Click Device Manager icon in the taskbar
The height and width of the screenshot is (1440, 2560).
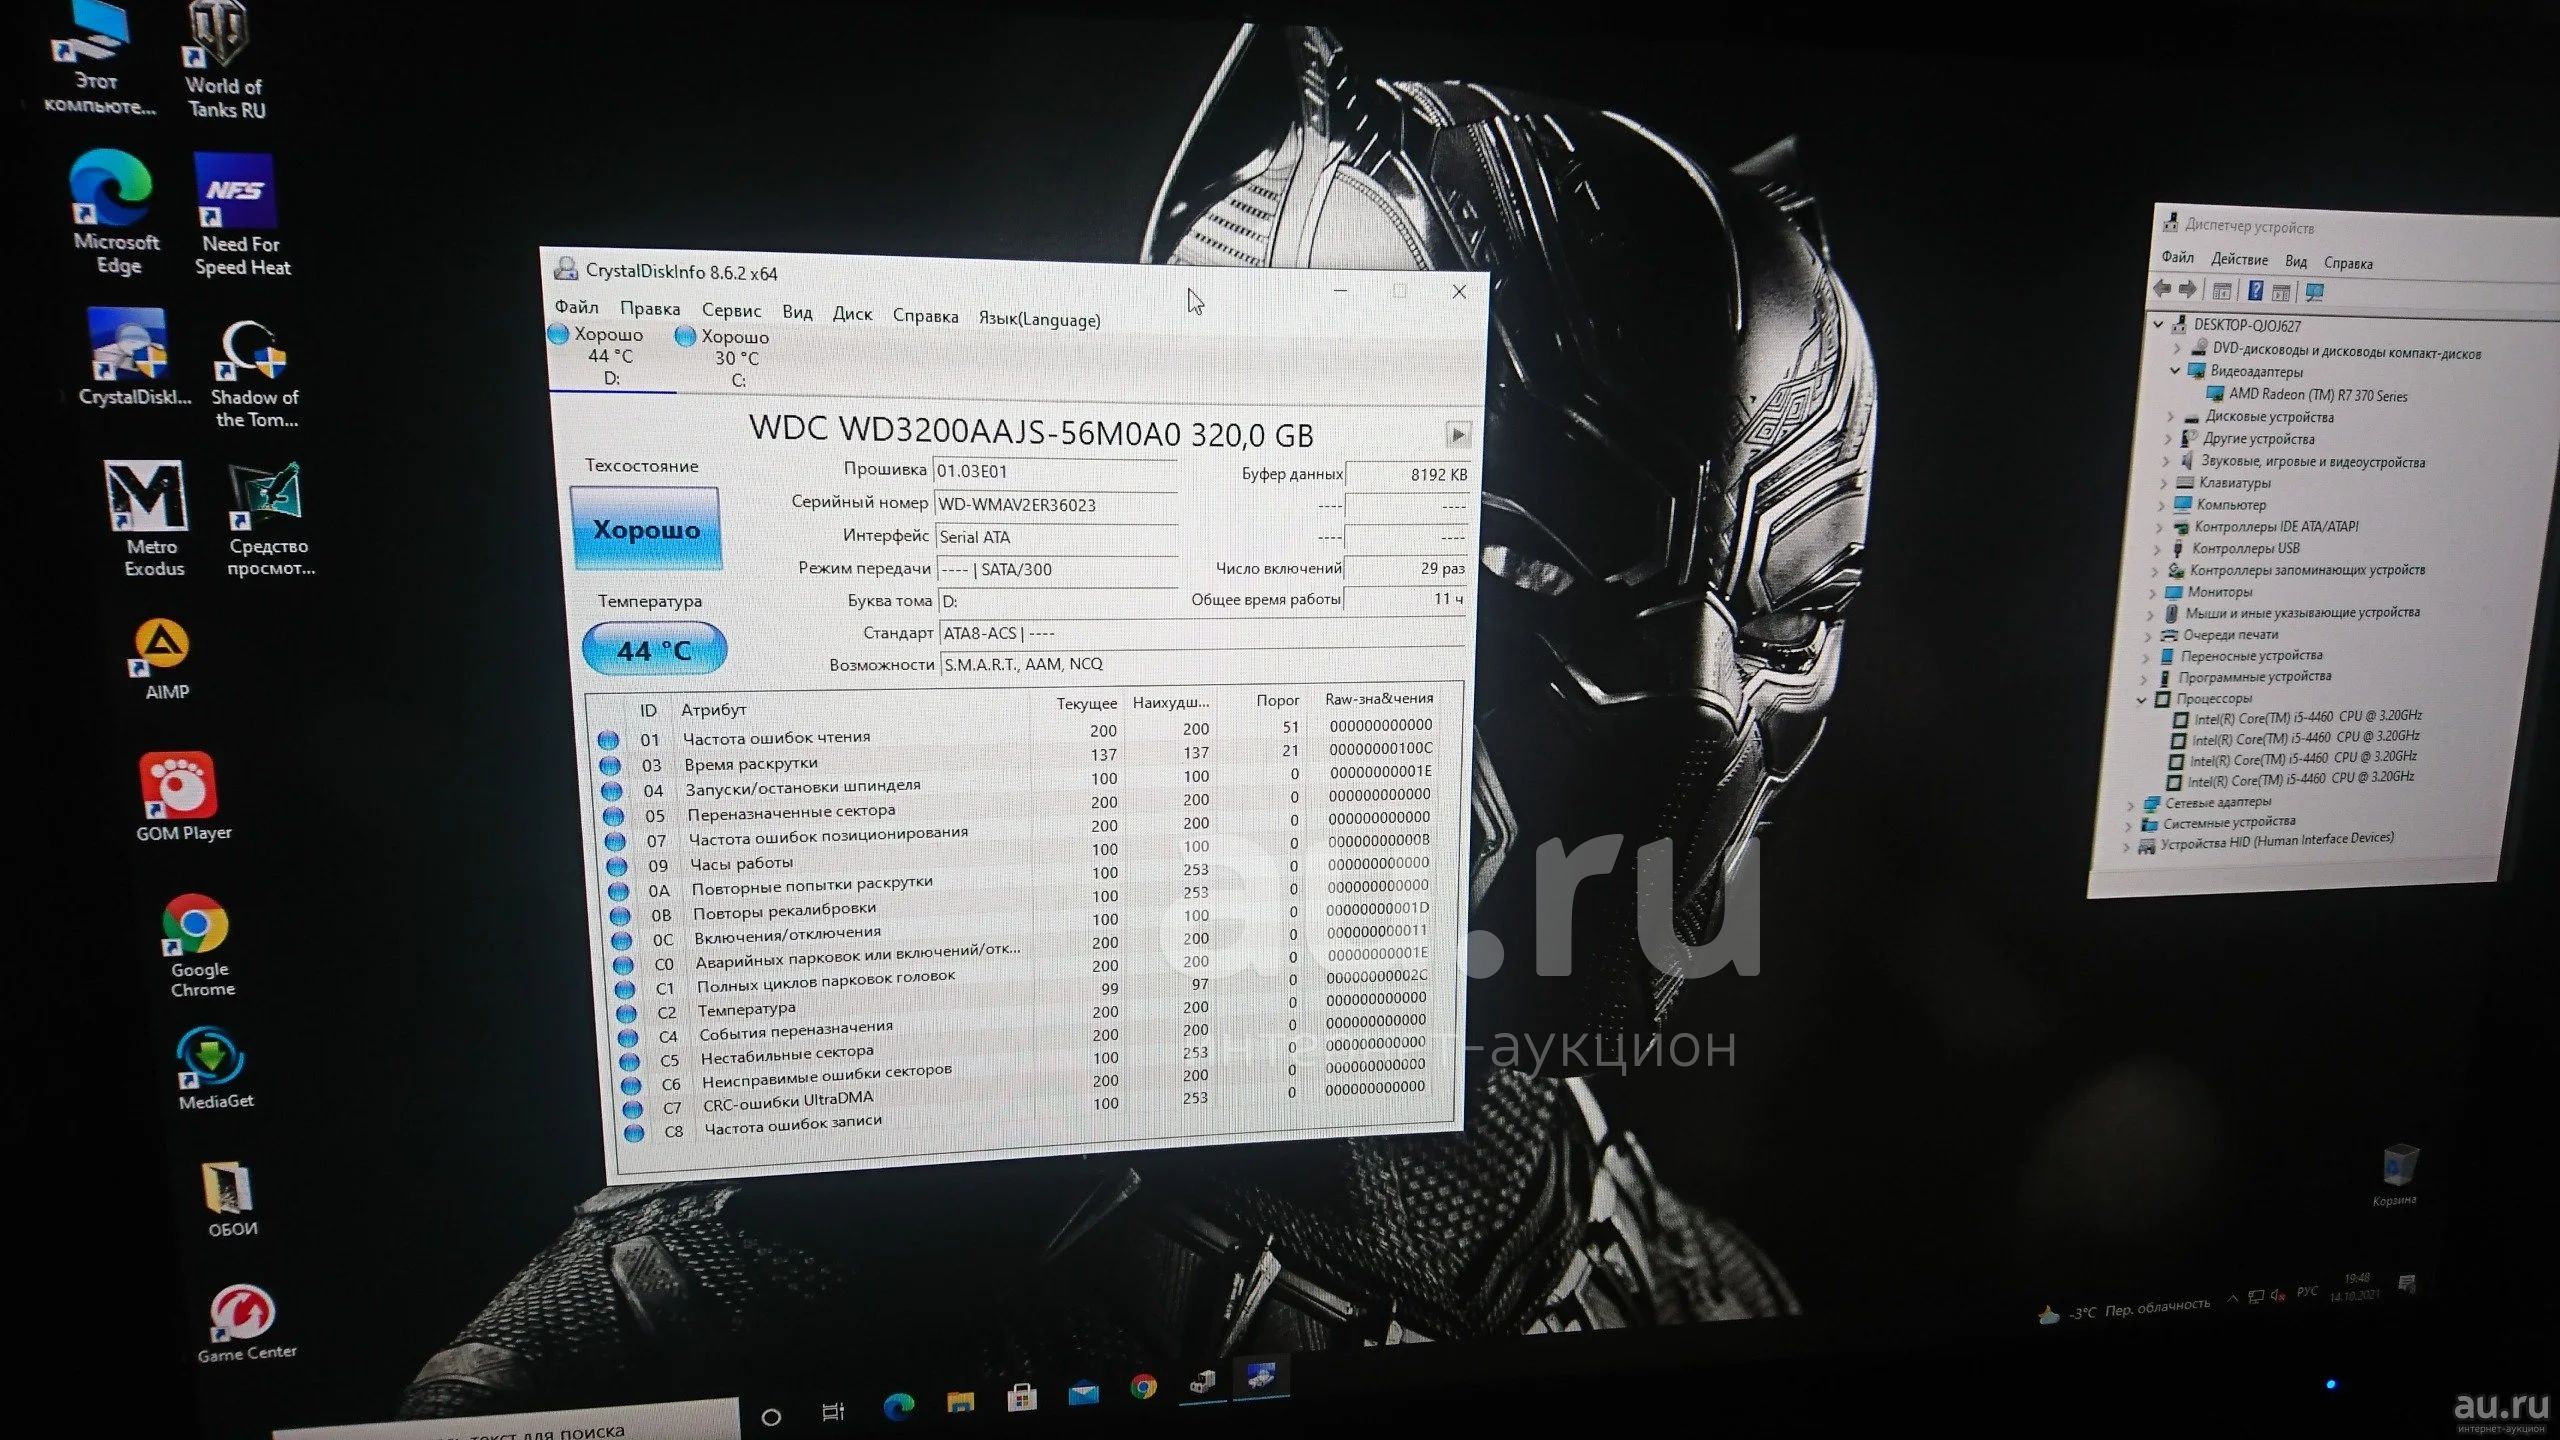pos(1202,1383)
